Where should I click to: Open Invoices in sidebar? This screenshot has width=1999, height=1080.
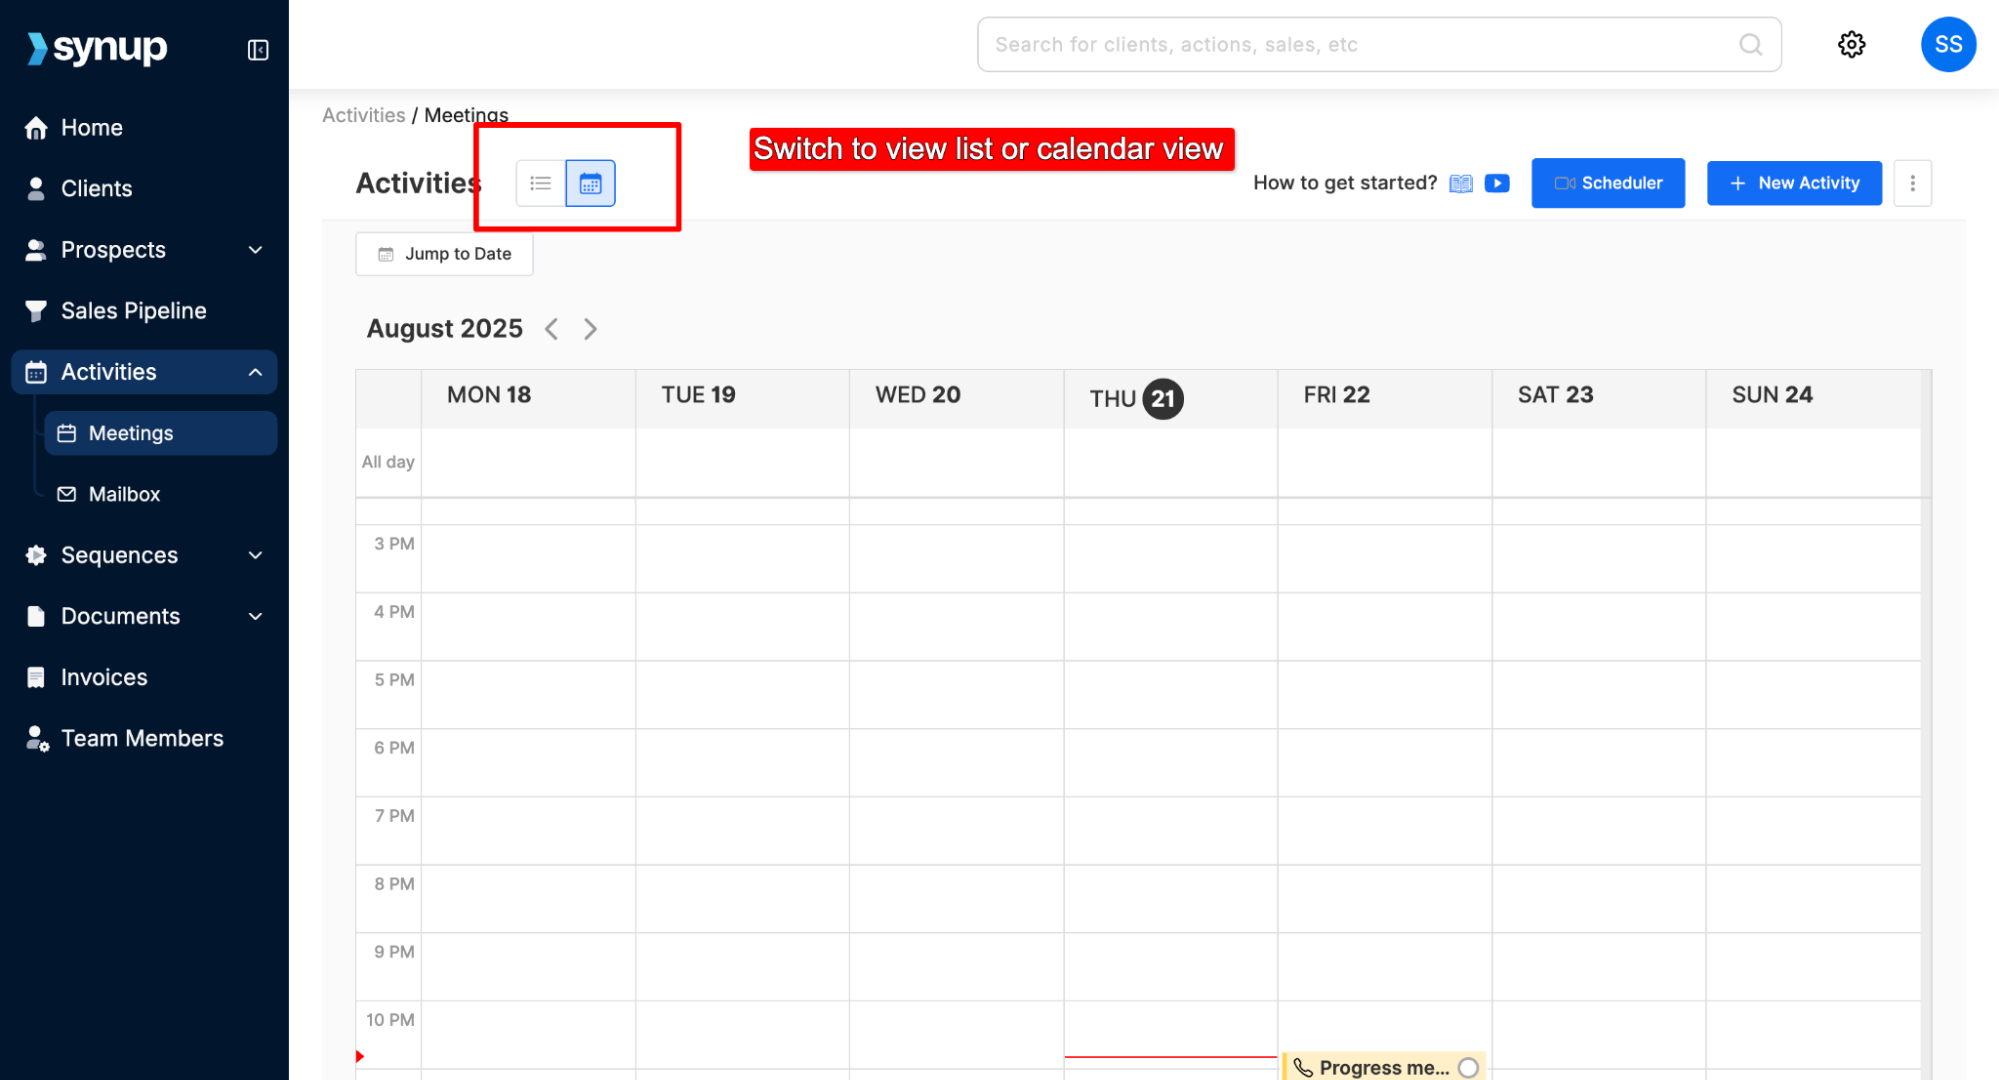(x=145, y=677)
